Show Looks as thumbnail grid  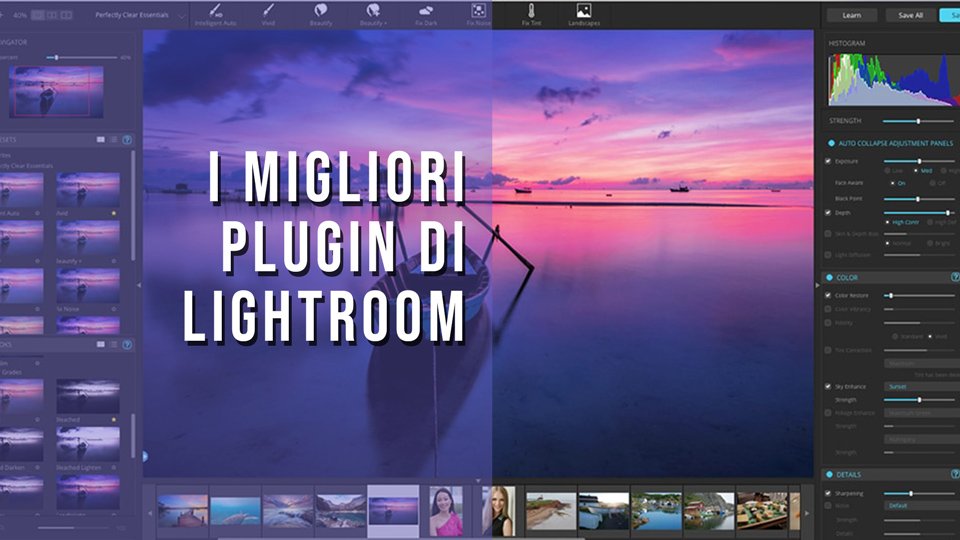tap(100, 345)
